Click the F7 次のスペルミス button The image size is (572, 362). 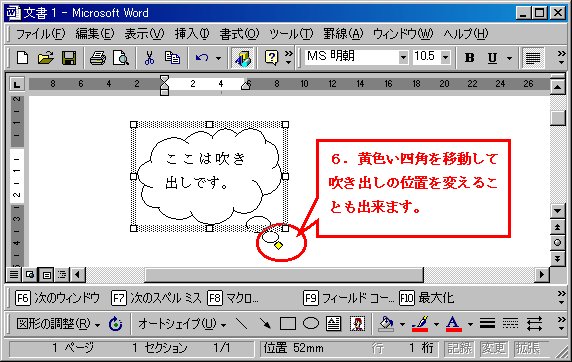pyautogui.click(x=156, y=298)
